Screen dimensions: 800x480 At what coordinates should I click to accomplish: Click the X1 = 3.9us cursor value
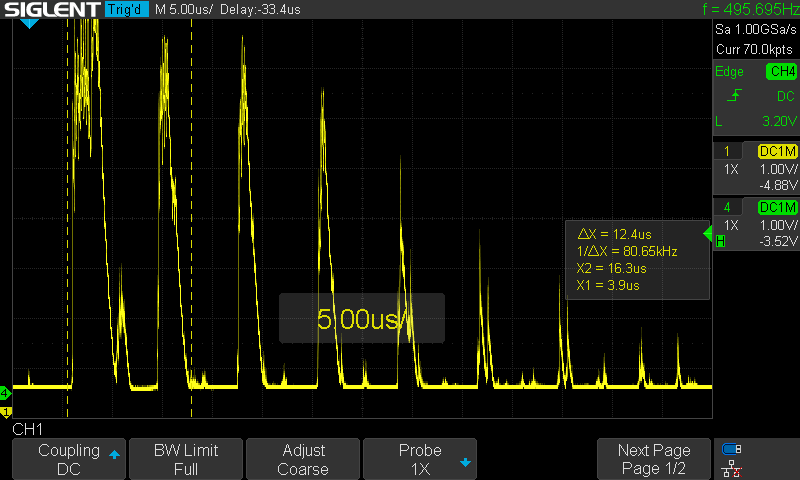click(608, 285)
